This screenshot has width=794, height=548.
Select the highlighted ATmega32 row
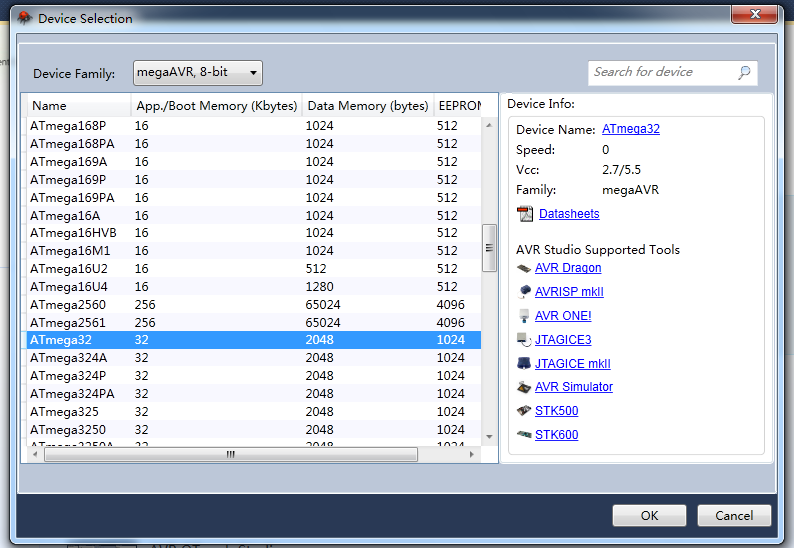(x=253, y=340)
